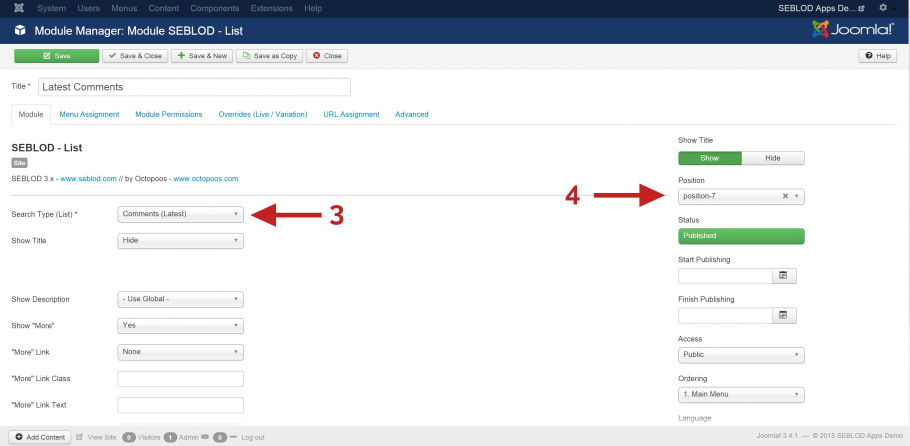Switch to the Menu Assignment tab
The image size is (910, 446).
(89, 114)
